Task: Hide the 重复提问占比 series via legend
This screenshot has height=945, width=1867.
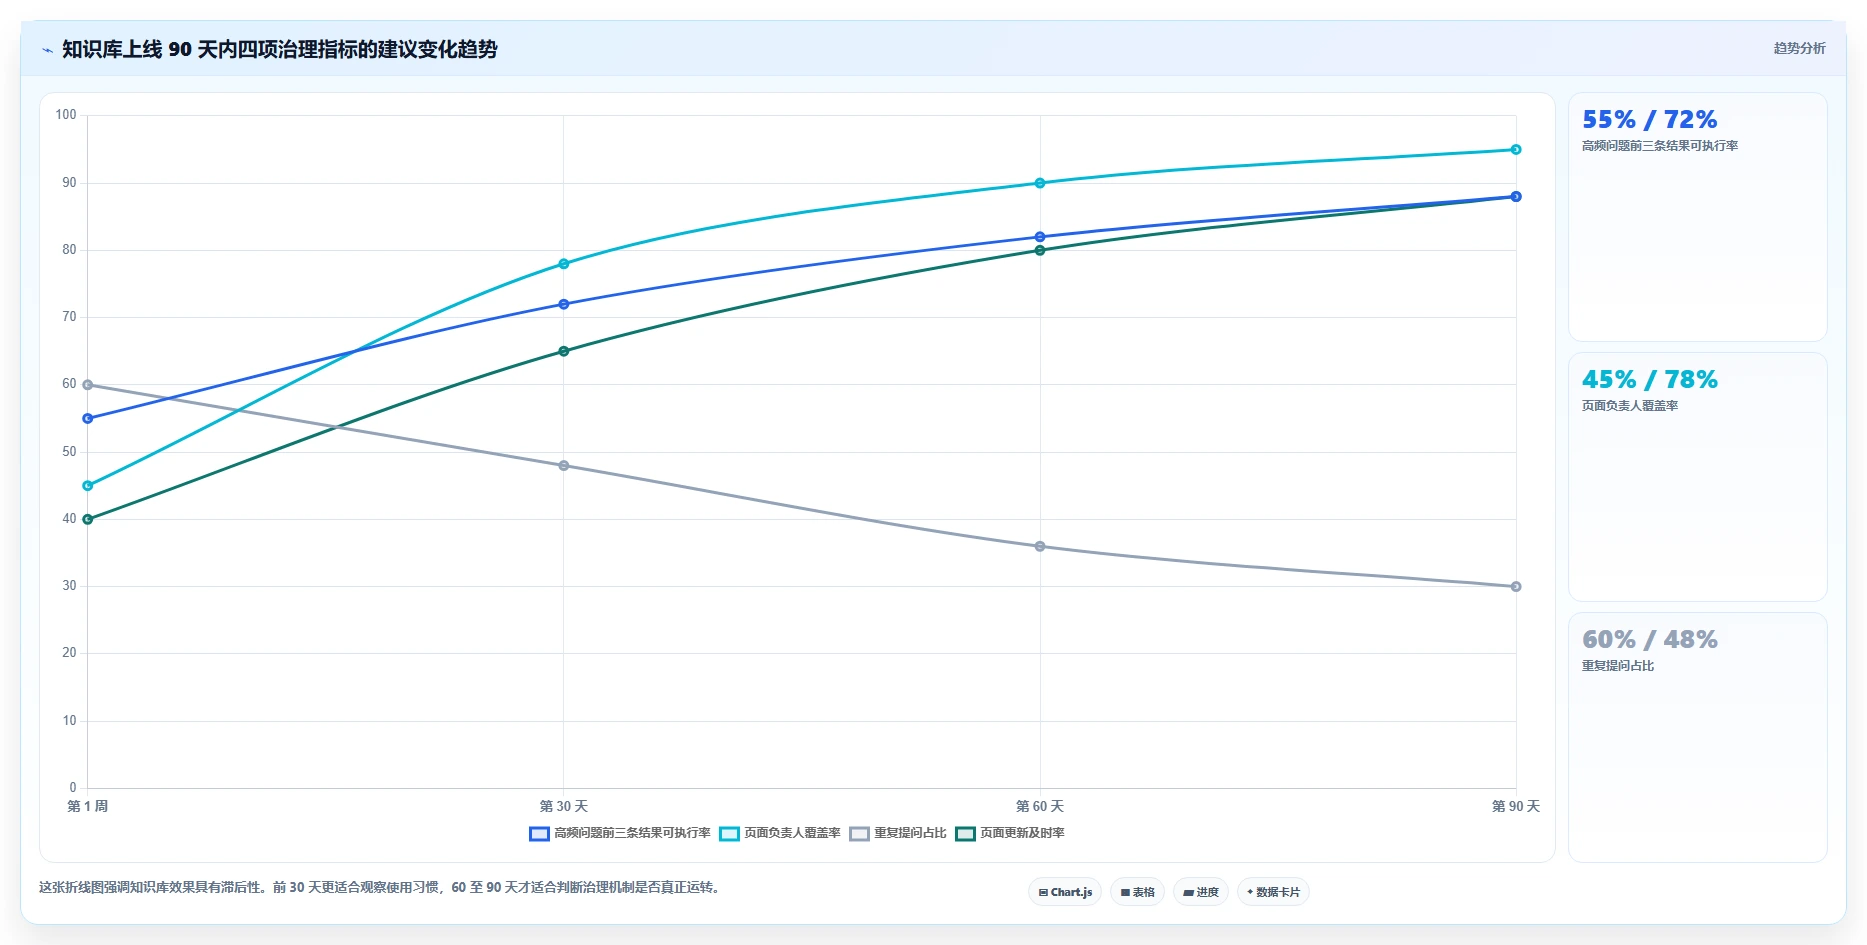Action: (x=898, y=833)
